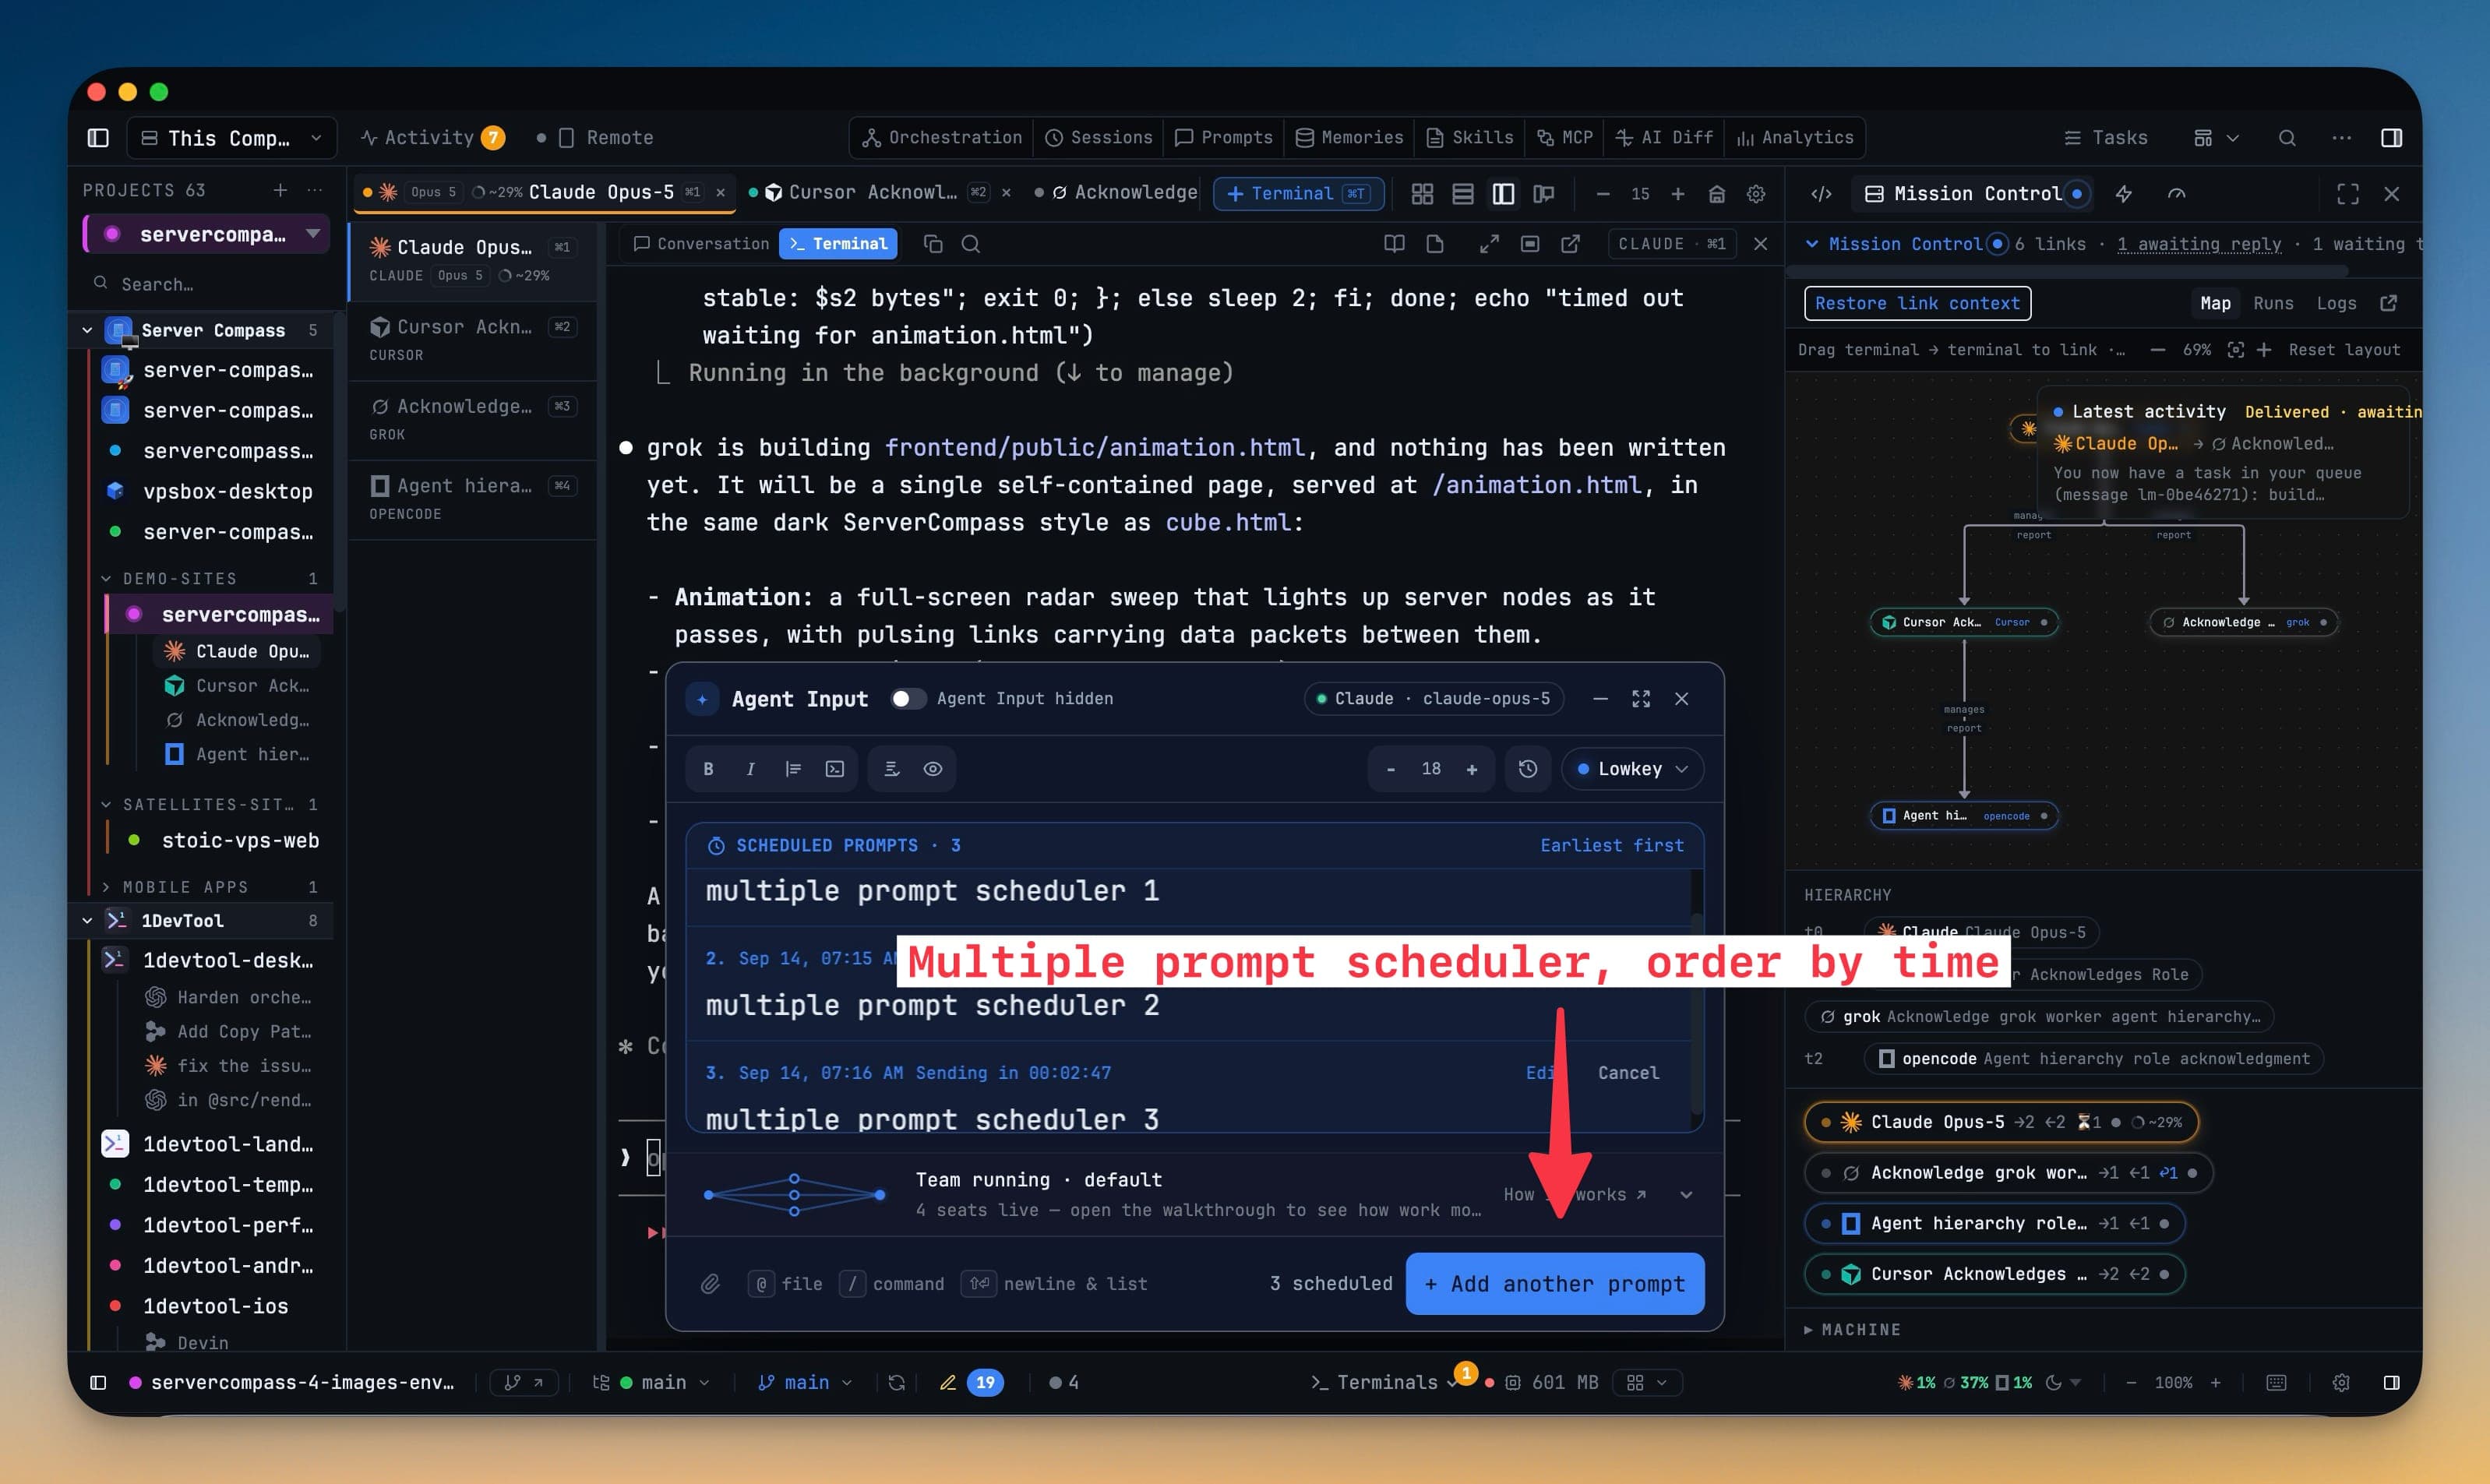This screenshot has width=2490, height=1484.
Task: Switch to stacked rows layout icon
Action: [x=1463, y=194]
